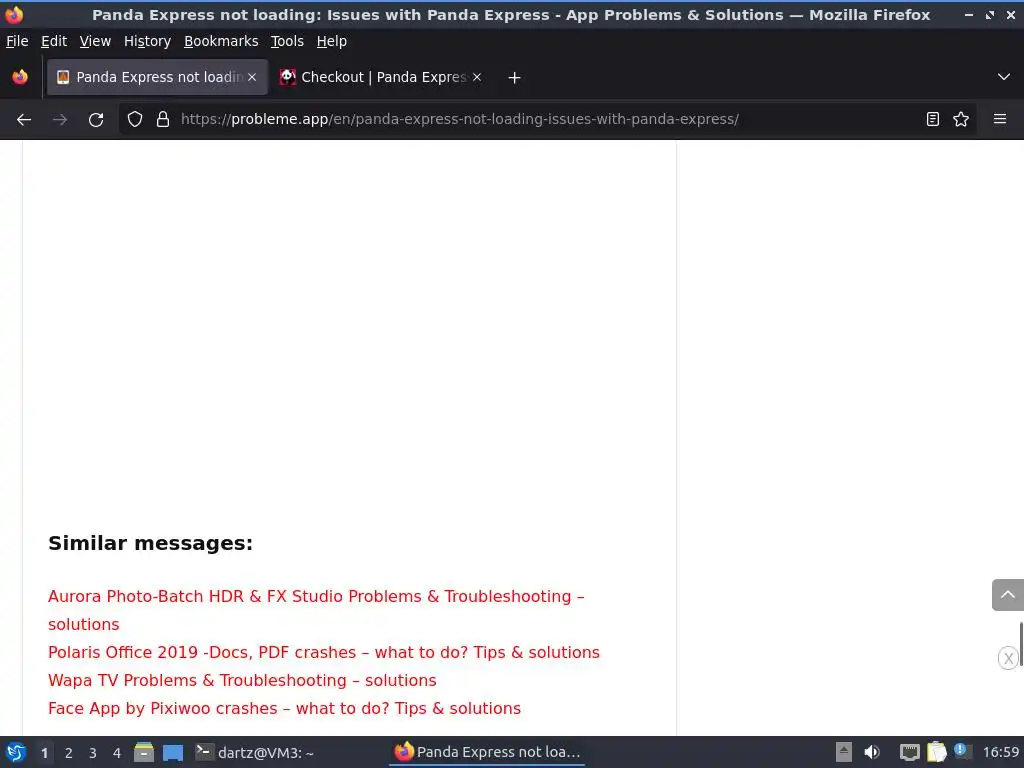1024x768 pixels.
Task: Open a new tab with plus button
Action: point(514,78)
